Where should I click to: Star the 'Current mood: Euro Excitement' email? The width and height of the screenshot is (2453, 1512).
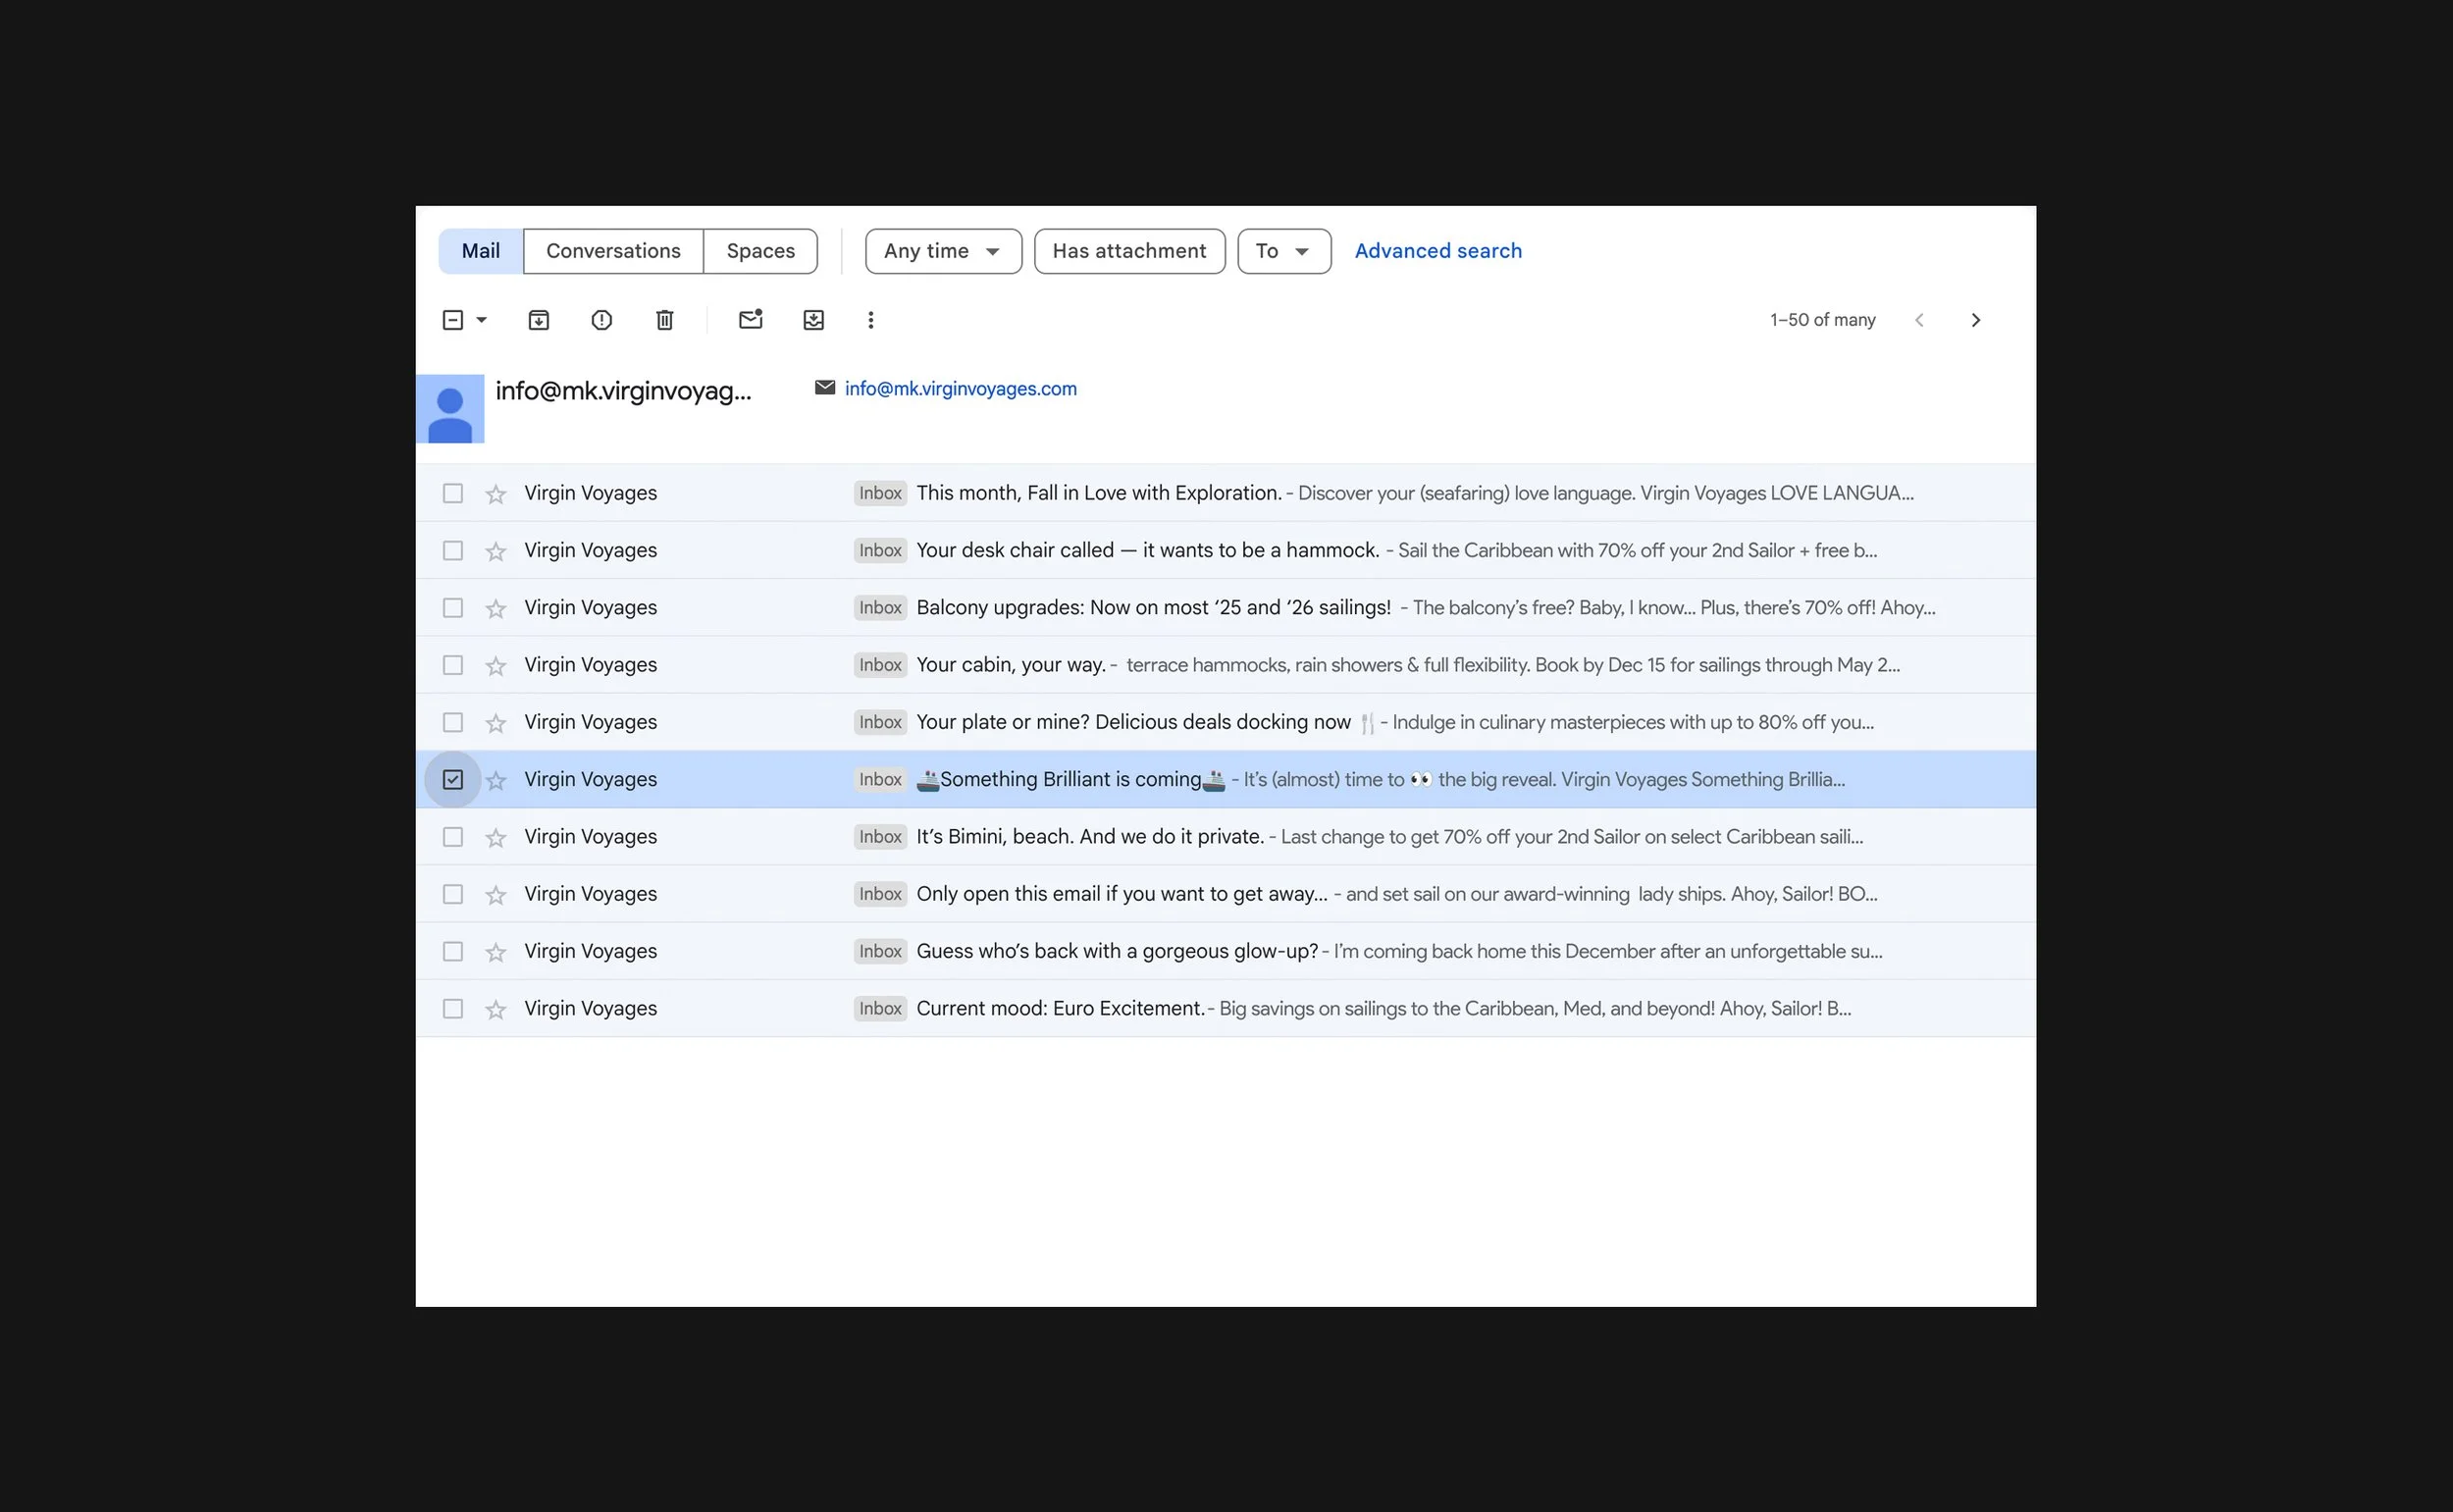[495, 1009]
